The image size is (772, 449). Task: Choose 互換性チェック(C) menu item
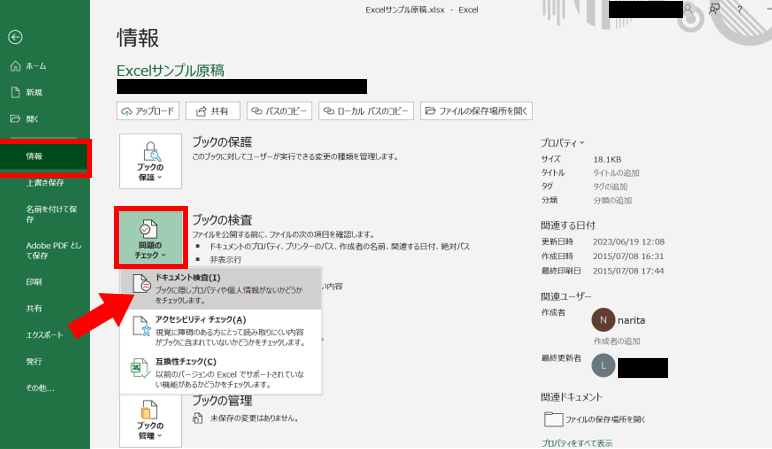point(221,373)
